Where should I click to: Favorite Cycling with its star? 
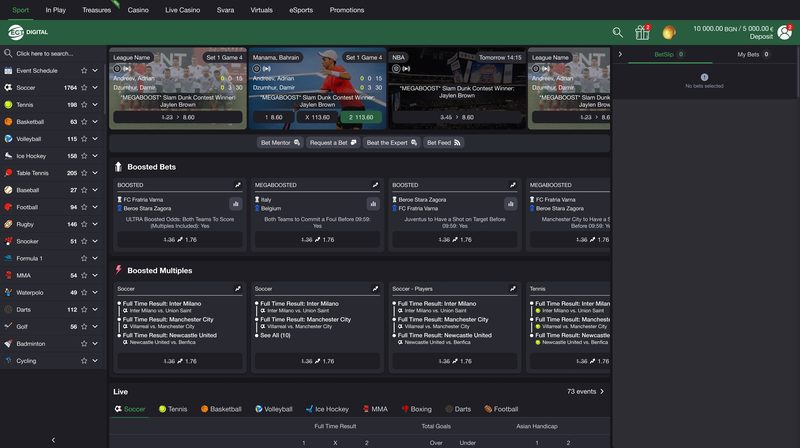tap(84, 361)
